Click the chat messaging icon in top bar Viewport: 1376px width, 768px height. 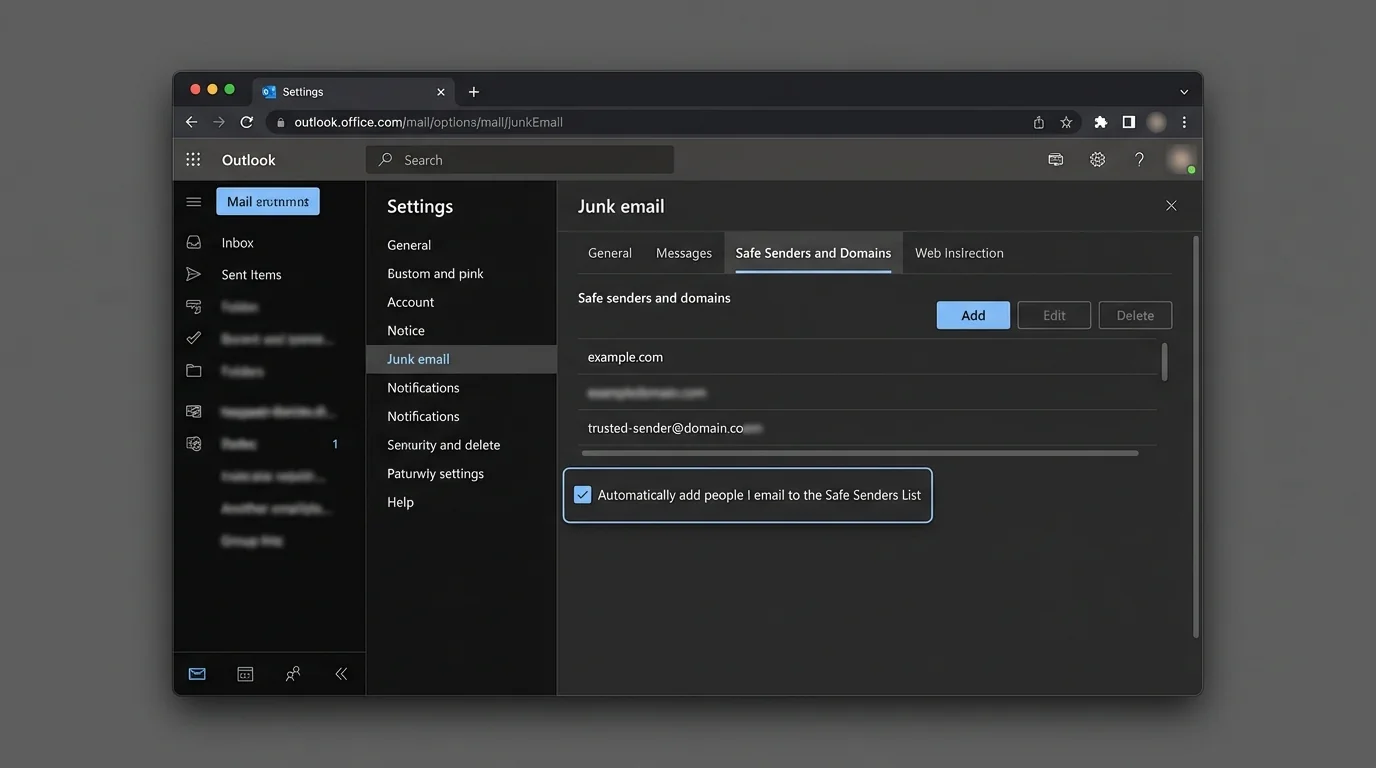coord(1055,159)
